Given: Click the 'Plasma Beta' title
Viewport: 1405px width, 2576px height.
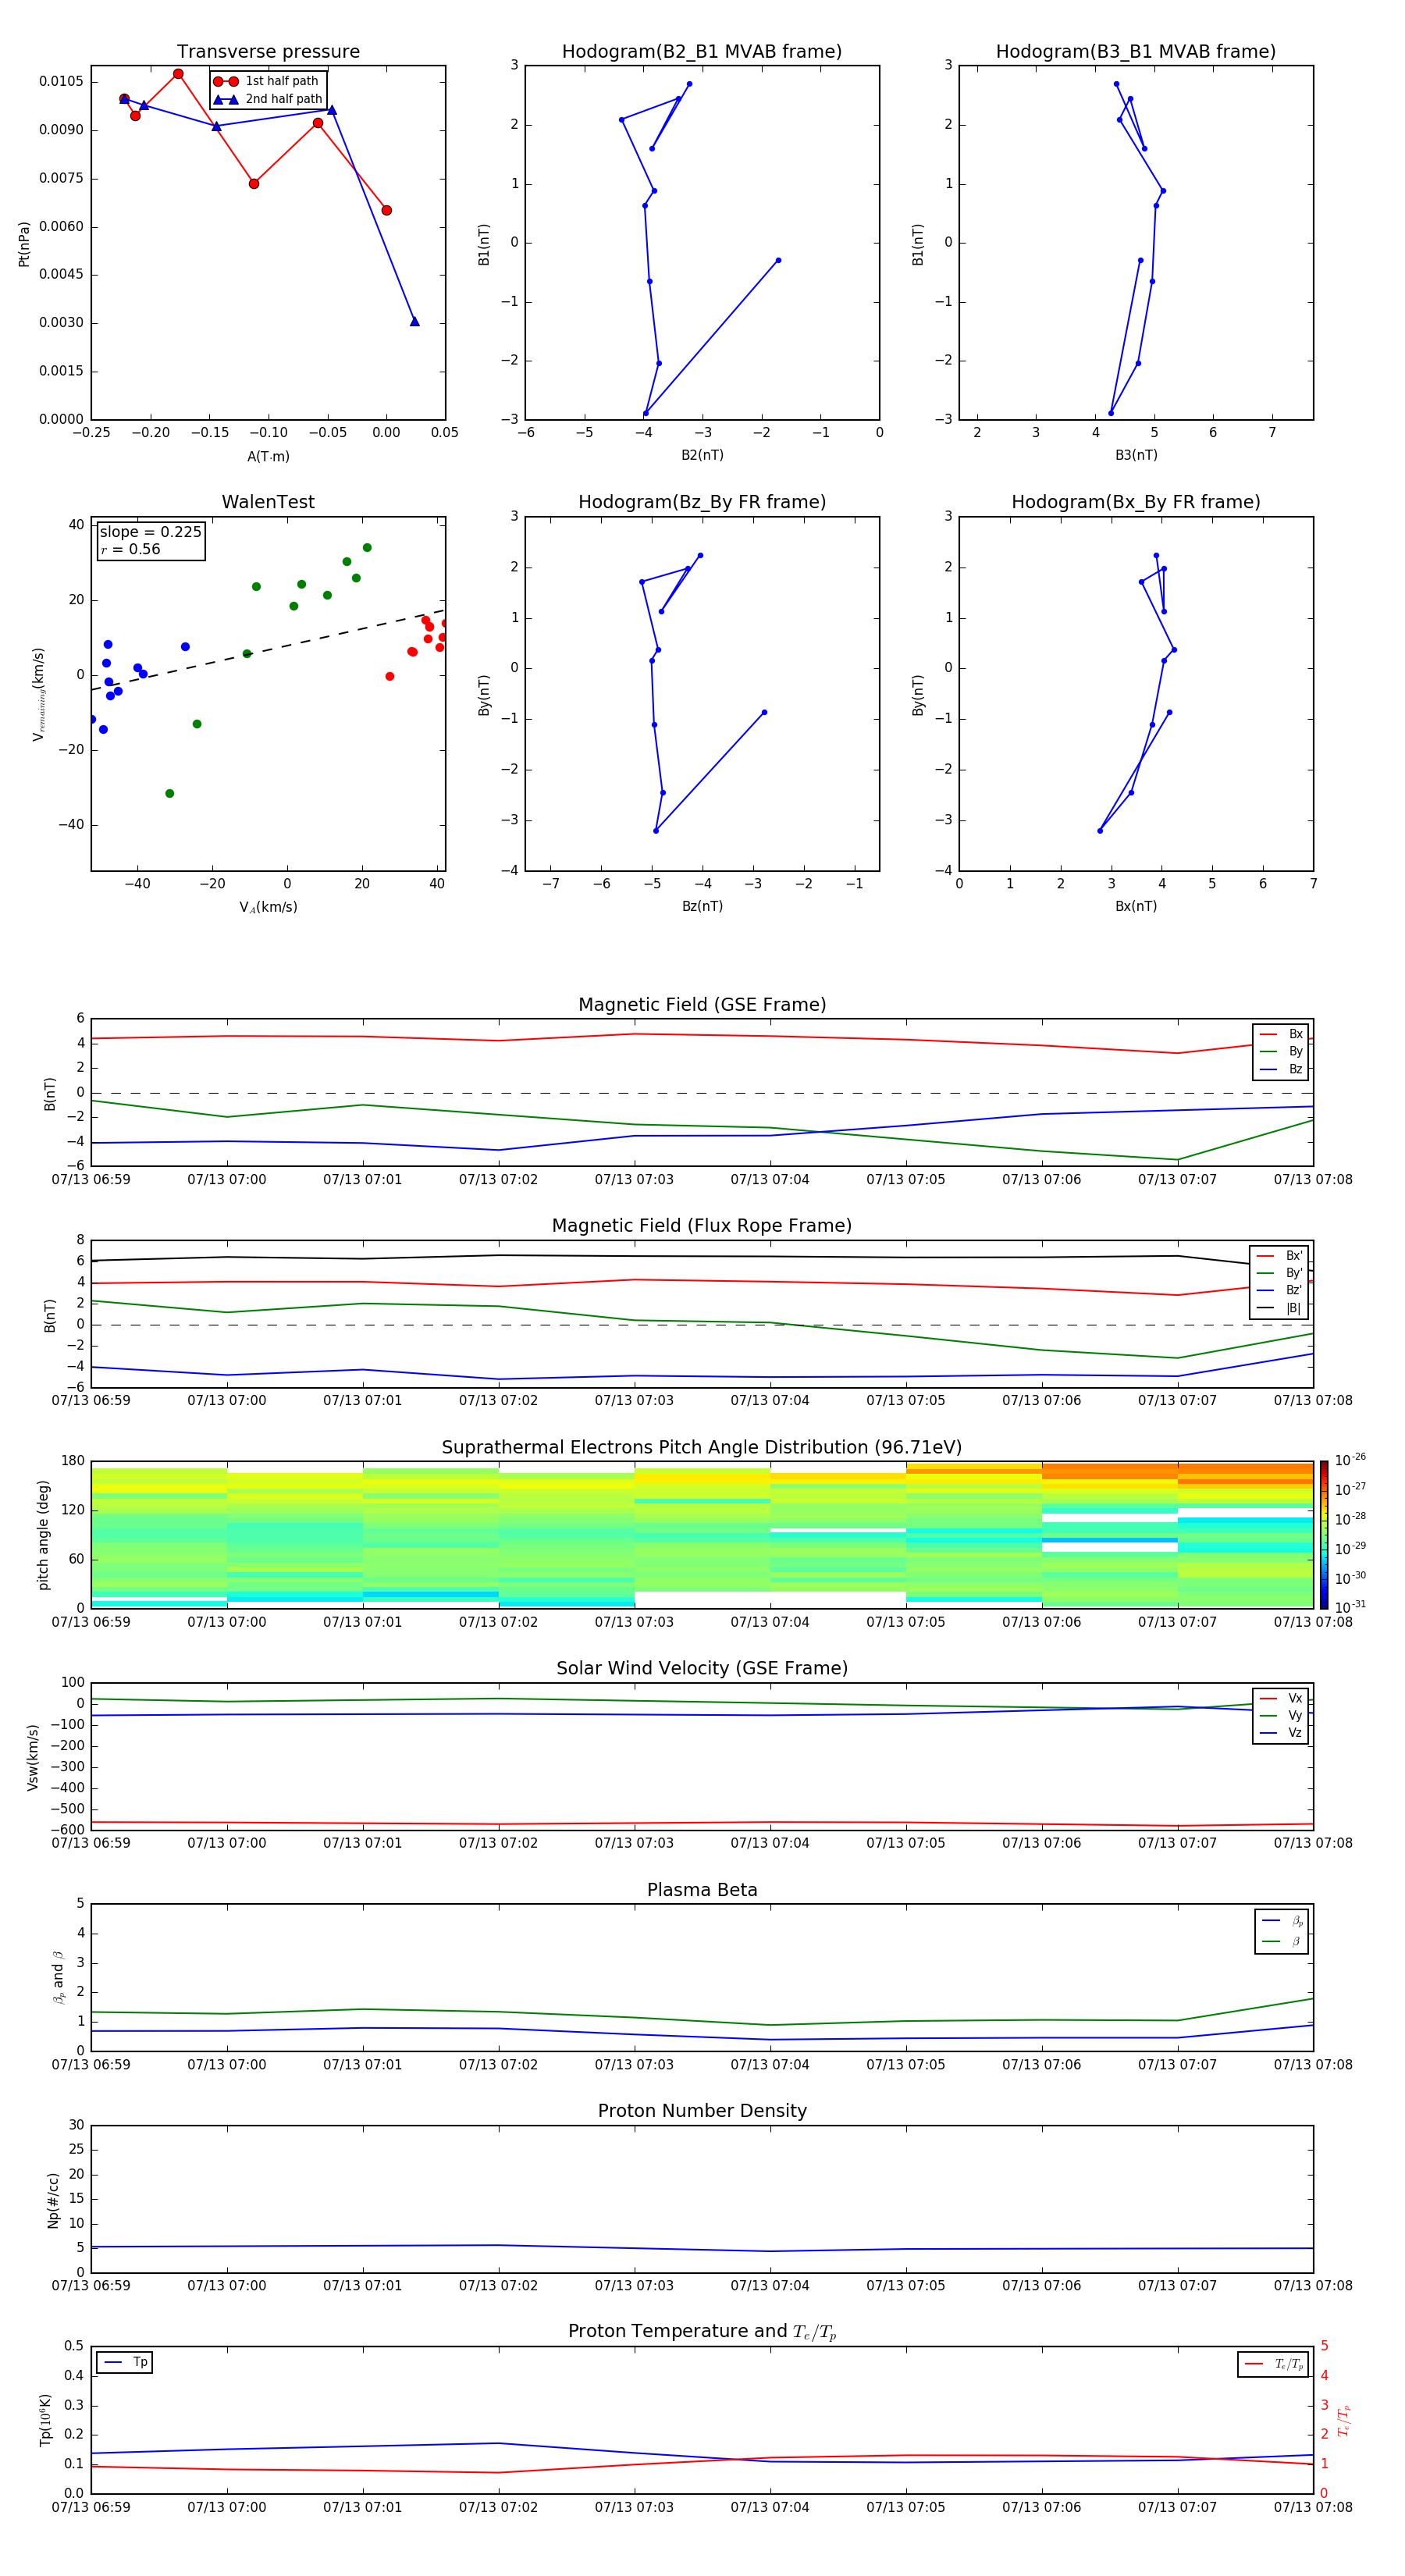Looking at the screenshot, I should coord(702,1891).
